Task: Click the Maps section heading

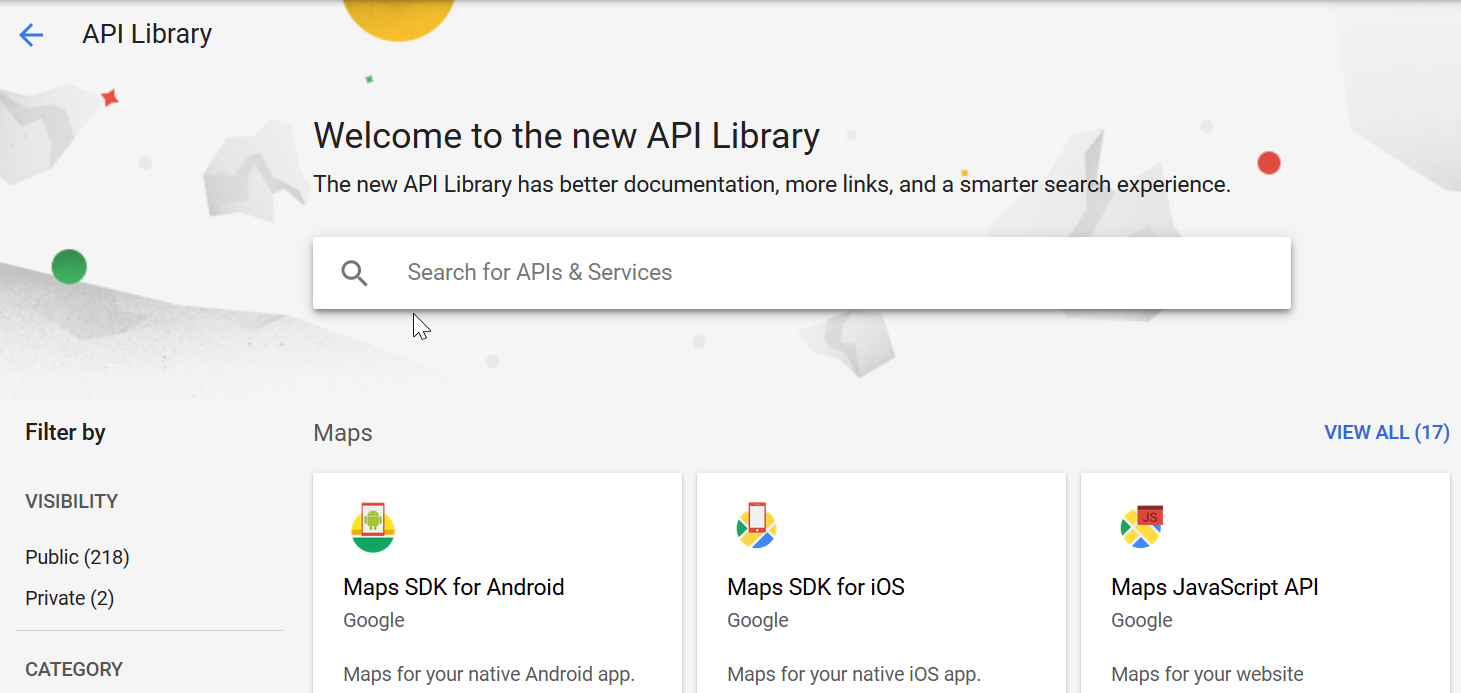Action: click(x=343, y=433)
